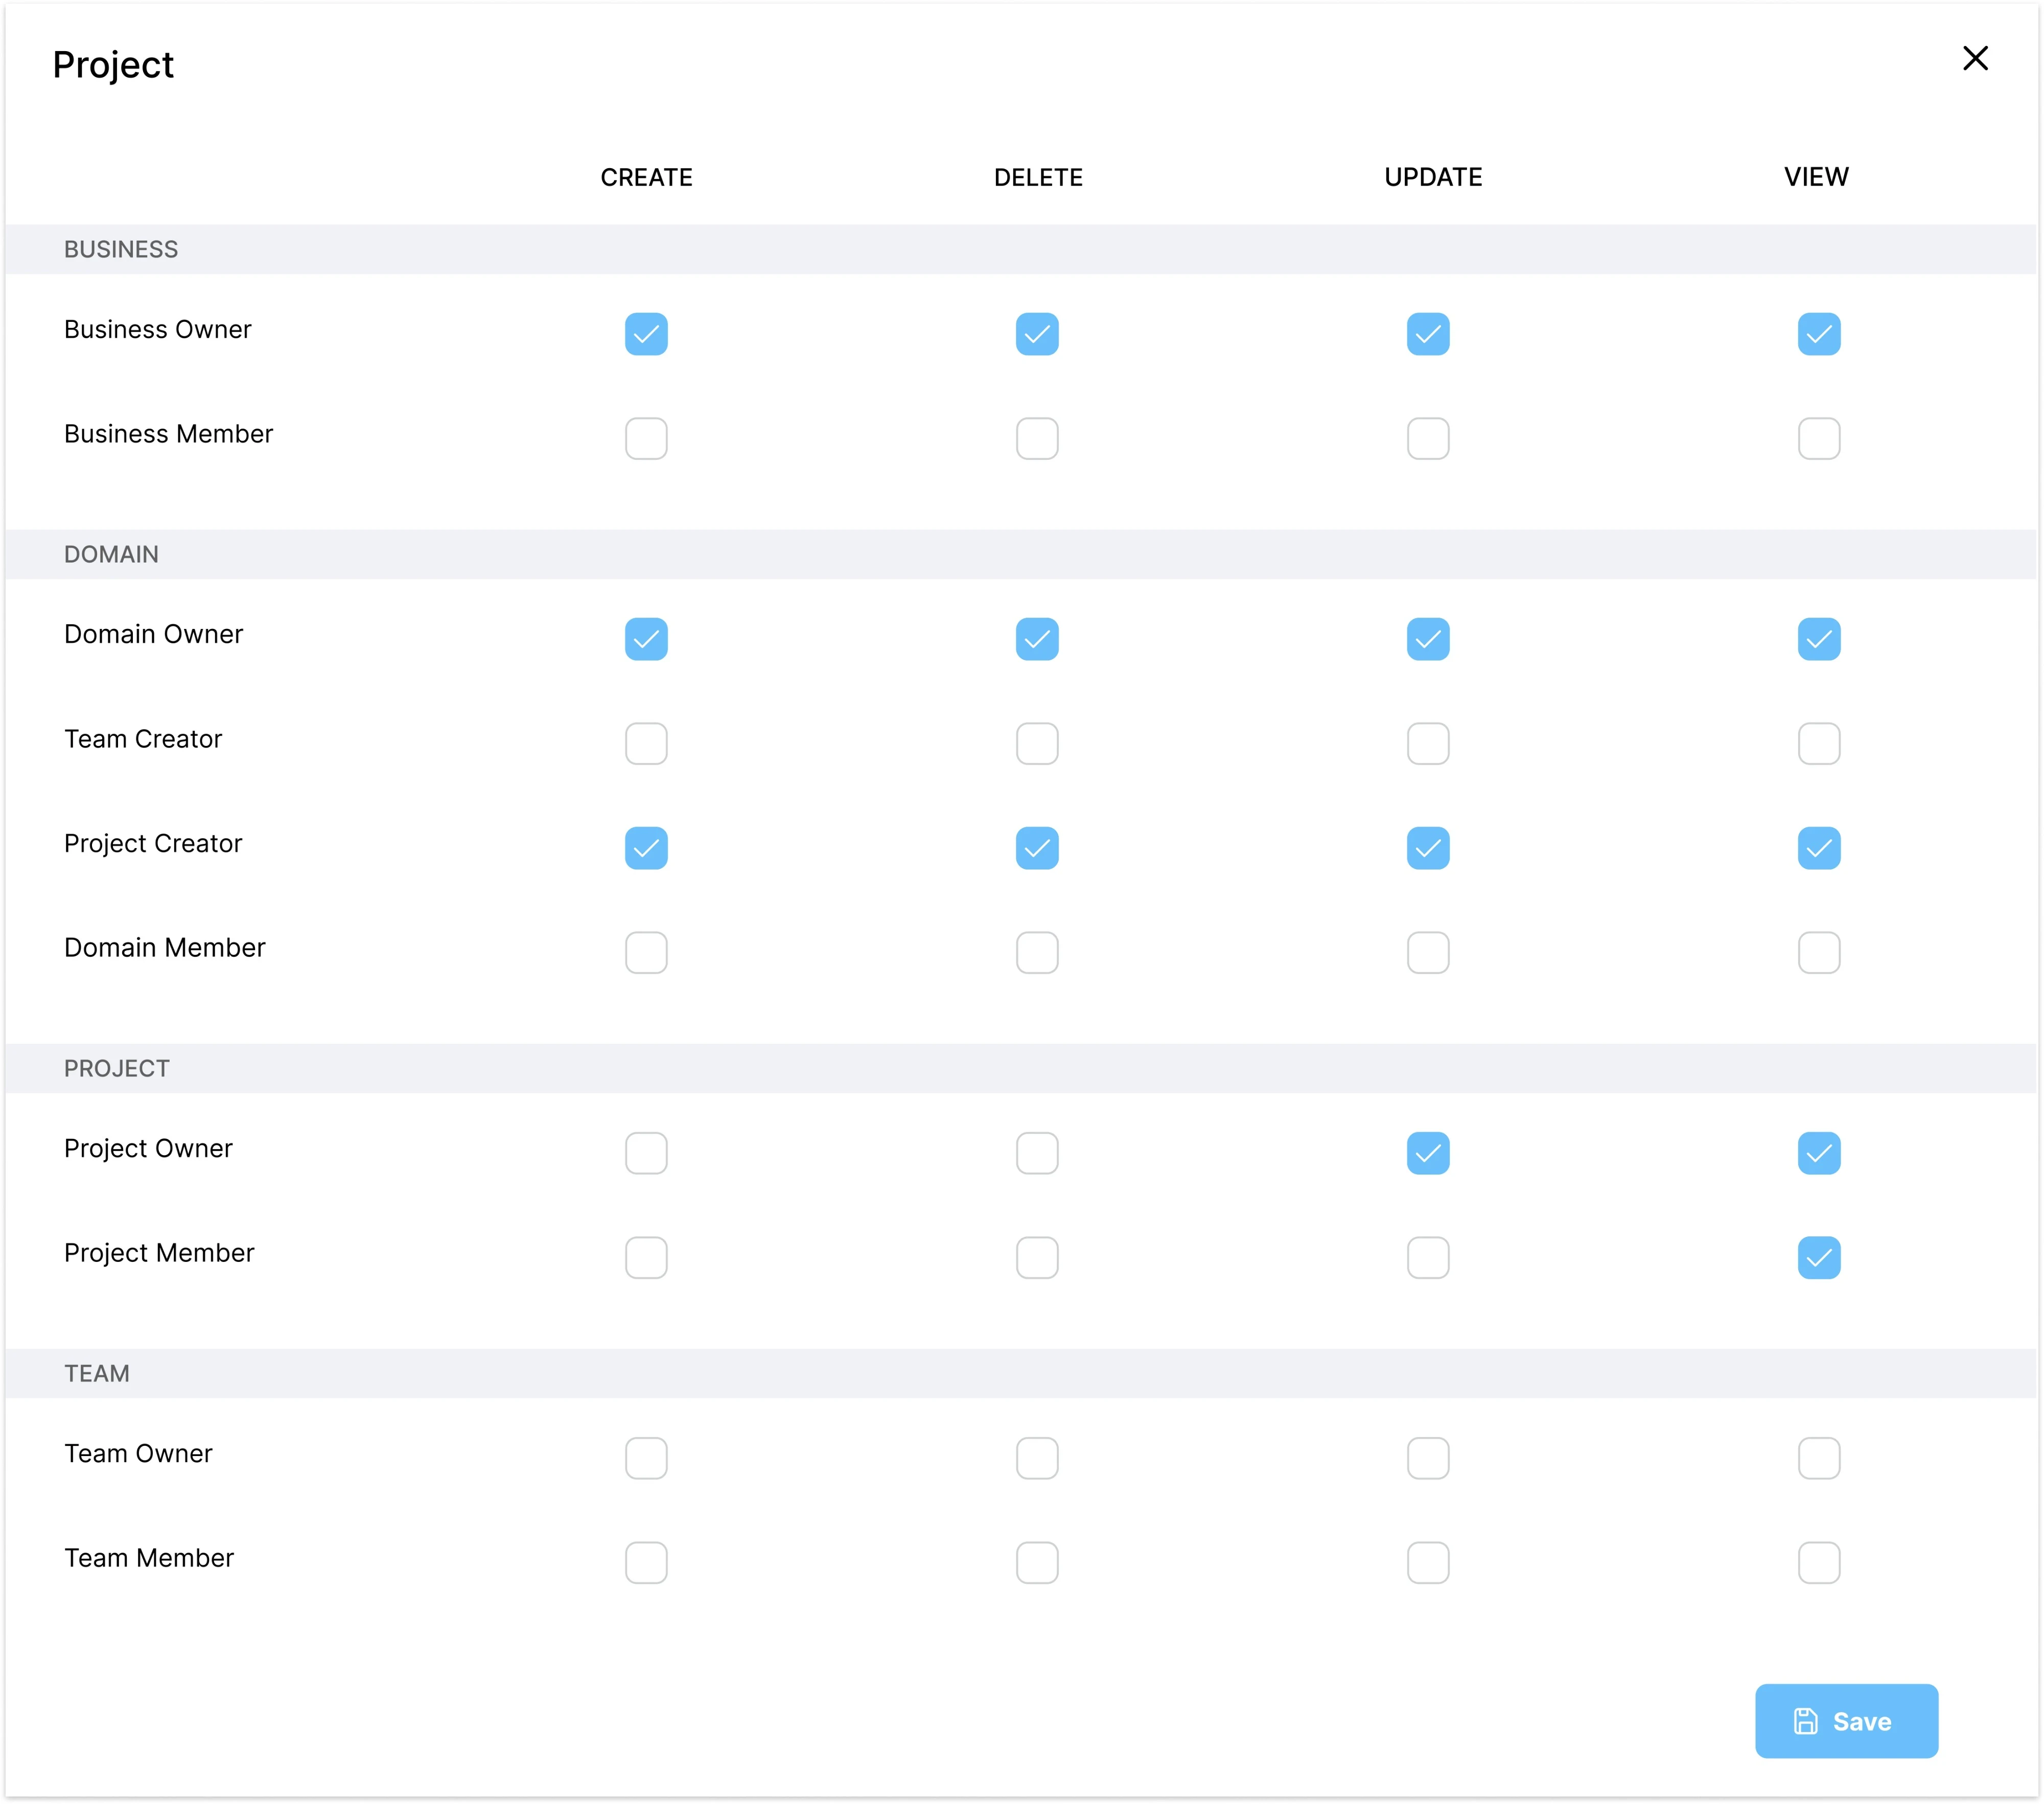Uncheck Project Member VIEW permission

coord(1819,1257)
